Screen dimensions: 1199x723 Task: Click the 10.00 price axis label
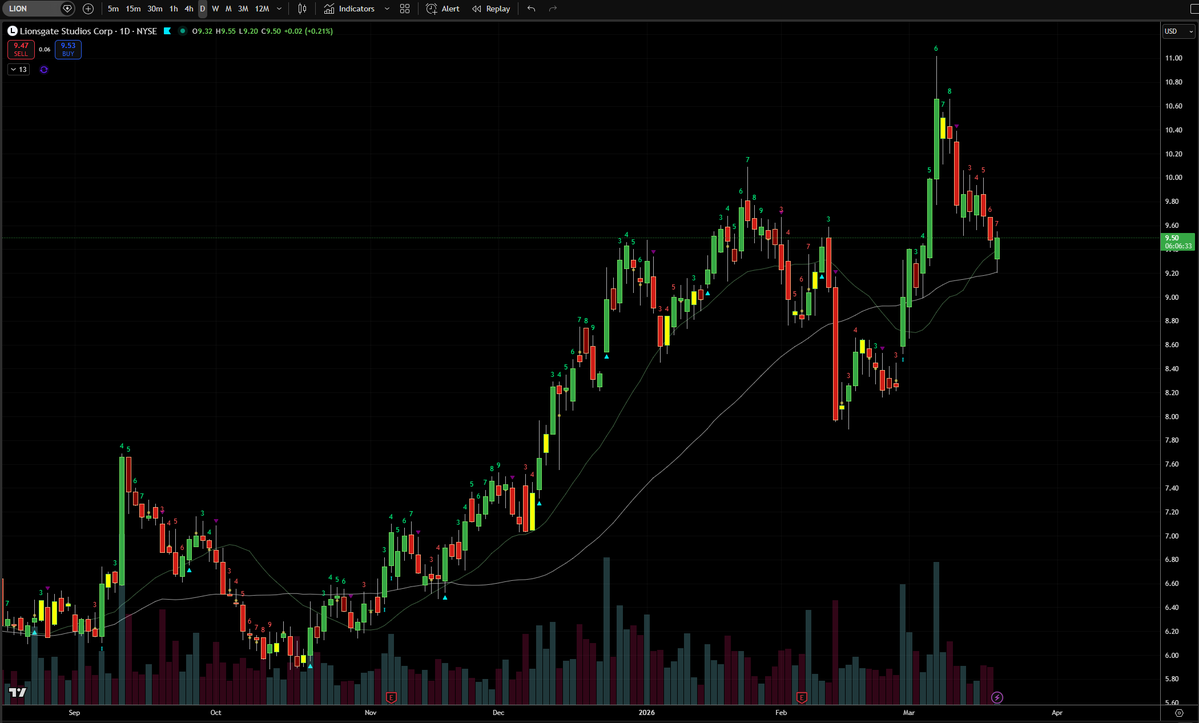click(x=1173, y=177)
